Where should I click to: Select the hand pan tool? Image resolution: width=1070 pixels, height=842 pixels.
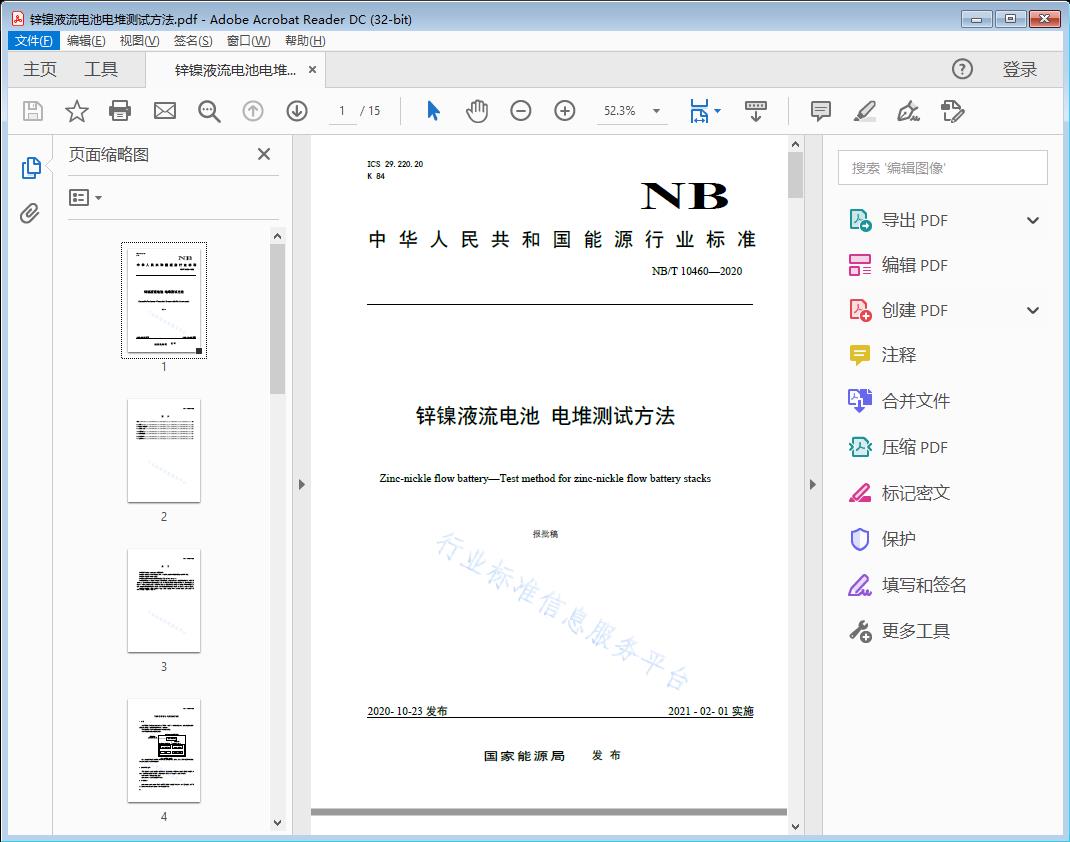coord(477,111)
